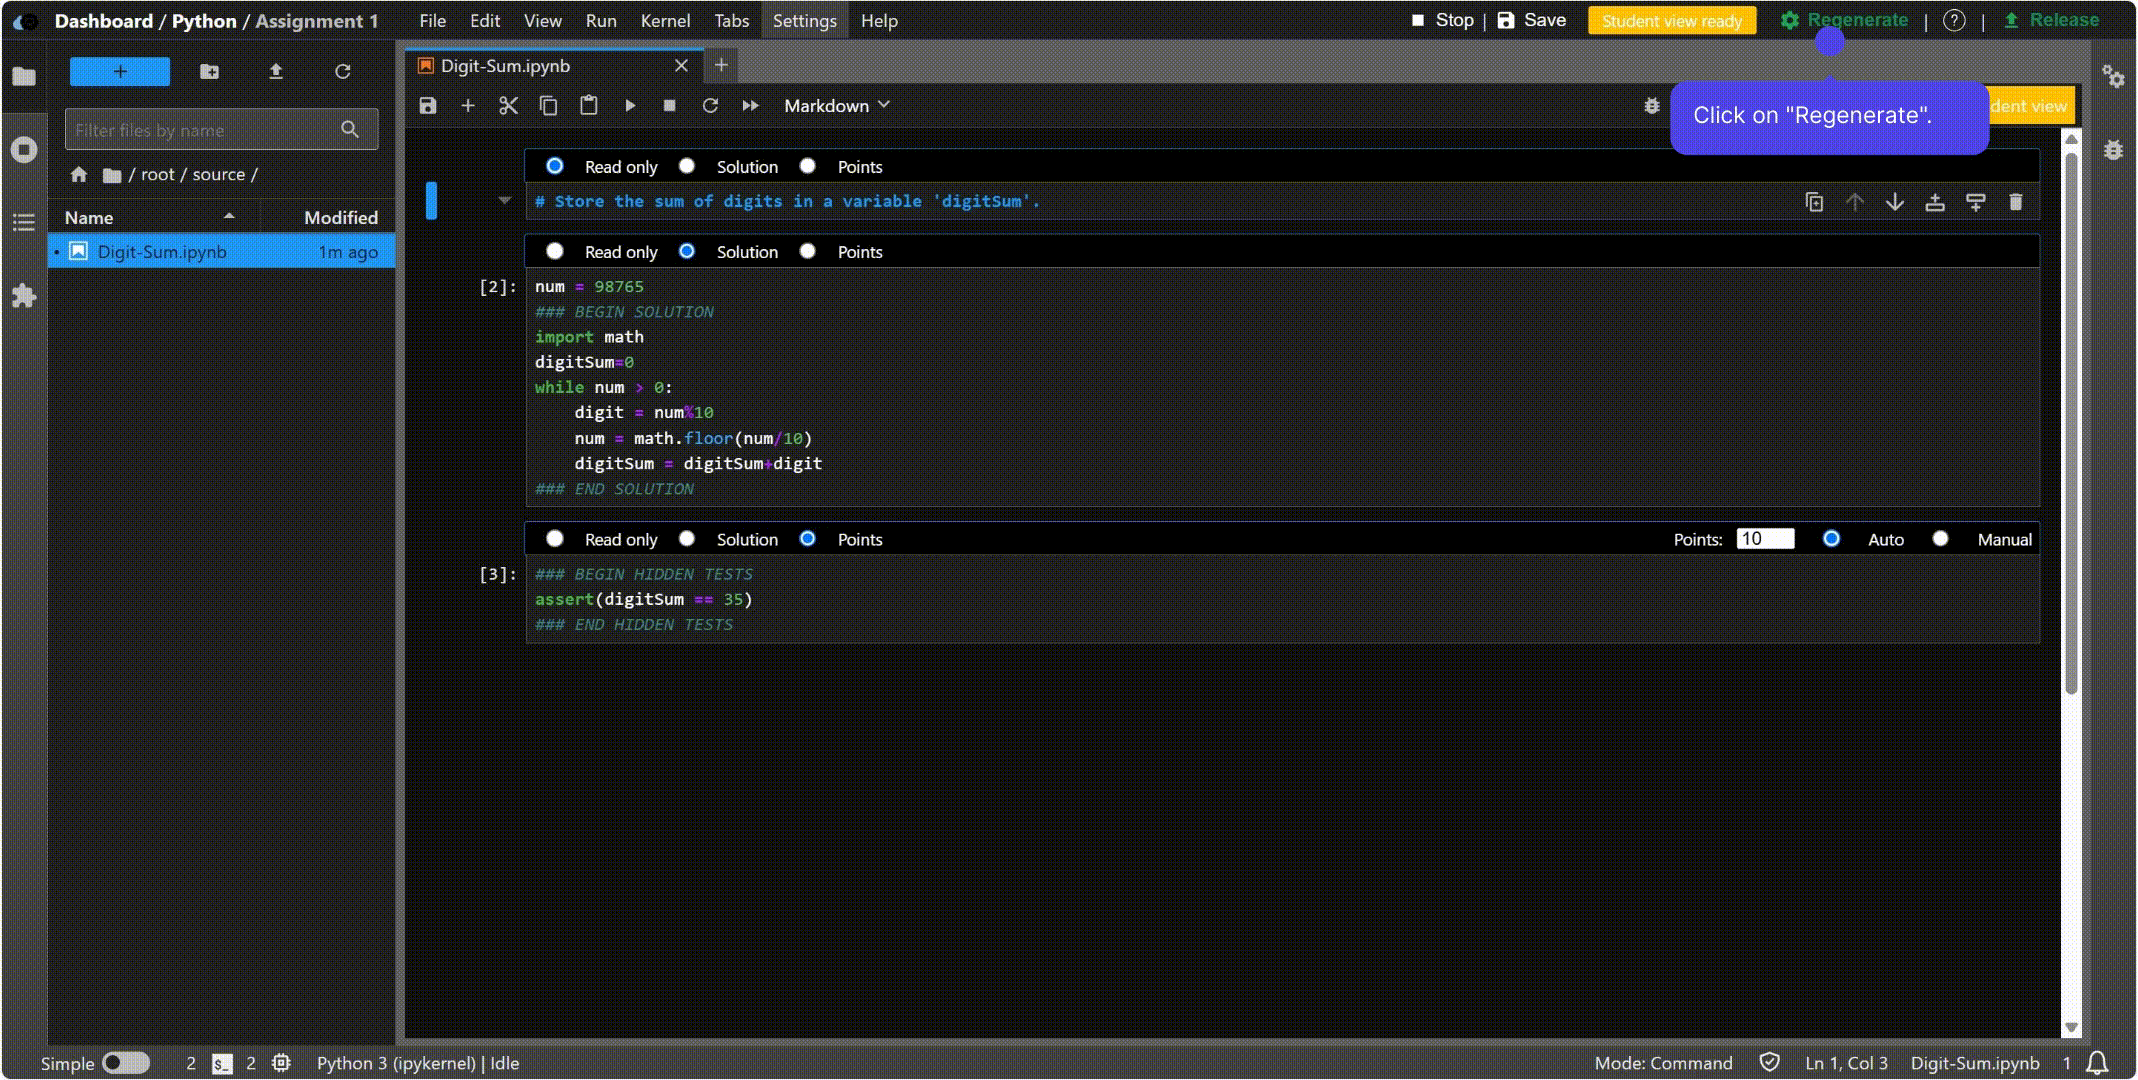Screen dimensions: 2138x1080
Task: Click the Regenerate button
Action: [x=1844, y=21]
